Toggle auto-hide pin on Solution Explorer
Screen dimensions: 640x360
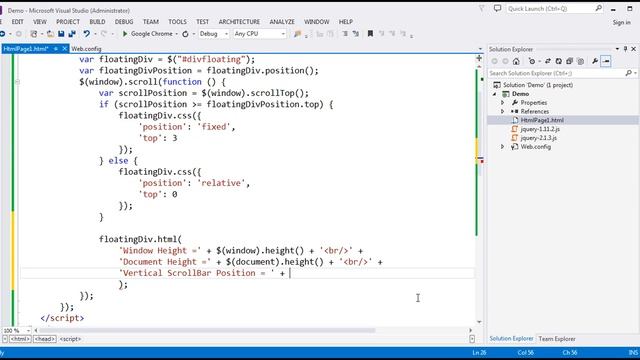coord(625,49)
